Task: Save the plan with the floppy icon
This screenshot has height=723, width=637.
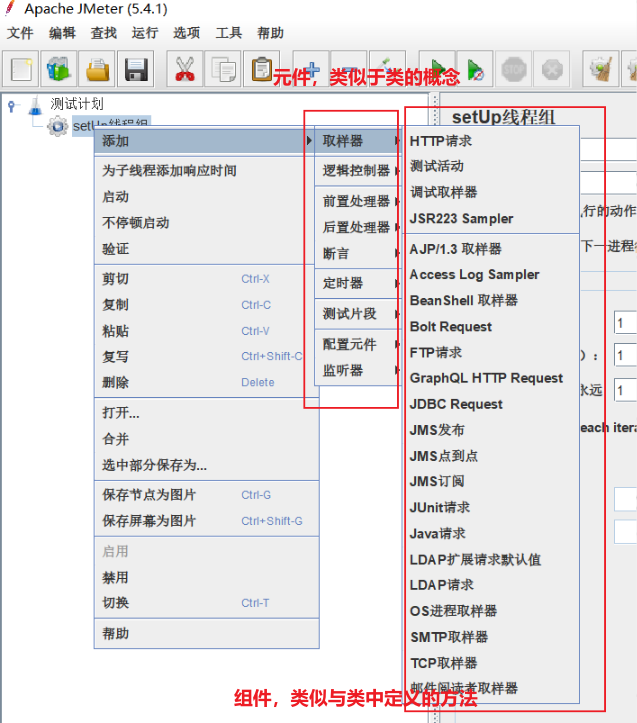Action: [x=136, y=69]
